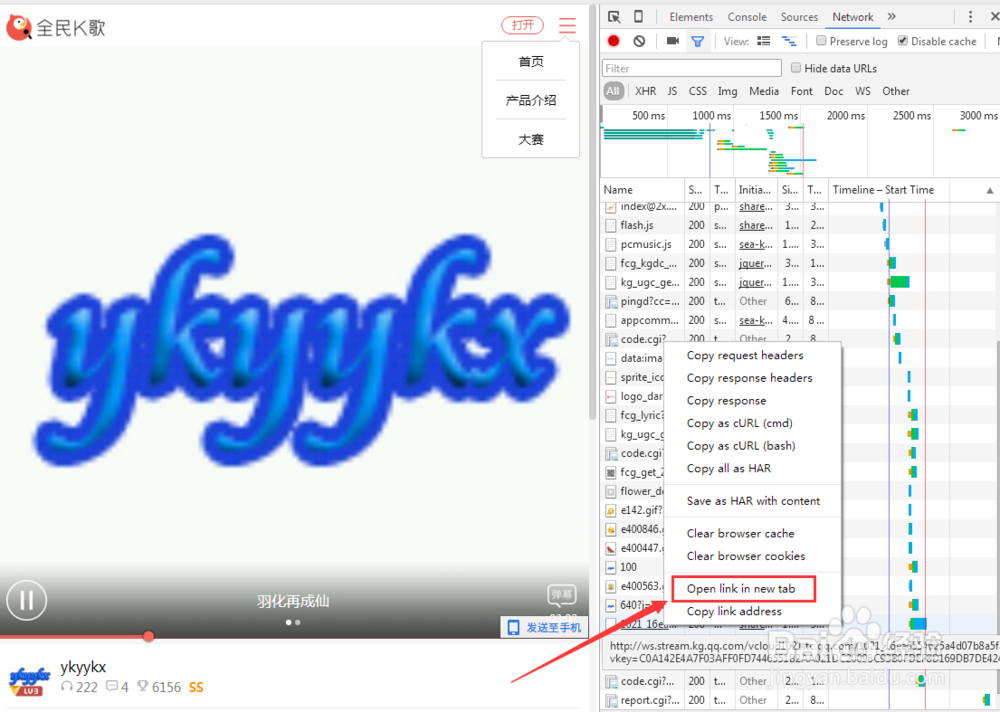This screenshot has width=1000, height=712.
Task: Filter requests by XHR
Action: (x=645, y=91)
